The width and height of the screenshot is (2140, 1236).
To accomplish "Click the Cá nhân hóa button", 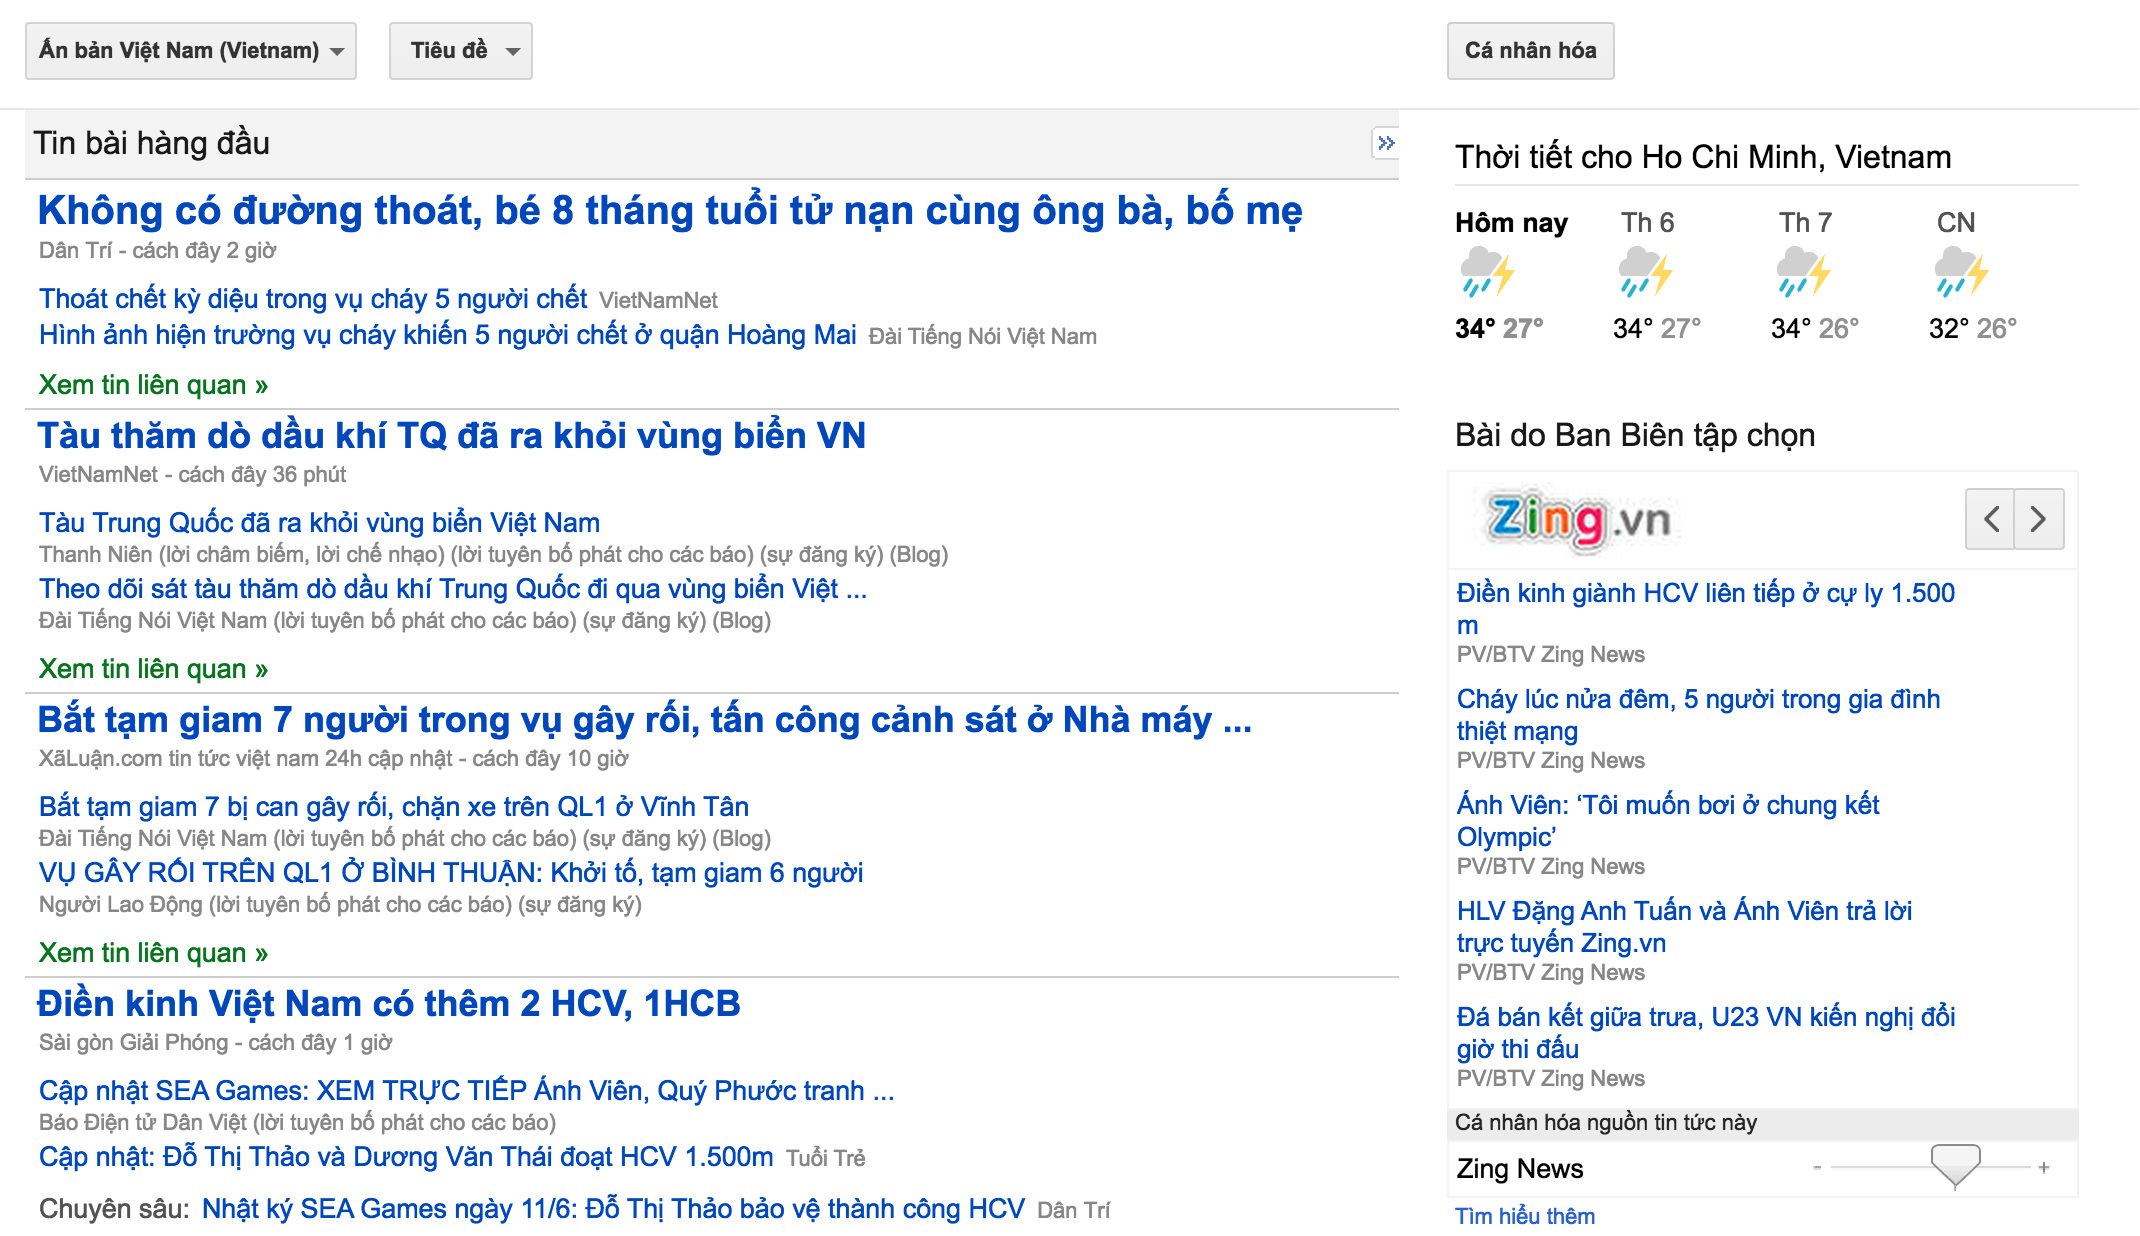I will click(x=1530, y=51).
